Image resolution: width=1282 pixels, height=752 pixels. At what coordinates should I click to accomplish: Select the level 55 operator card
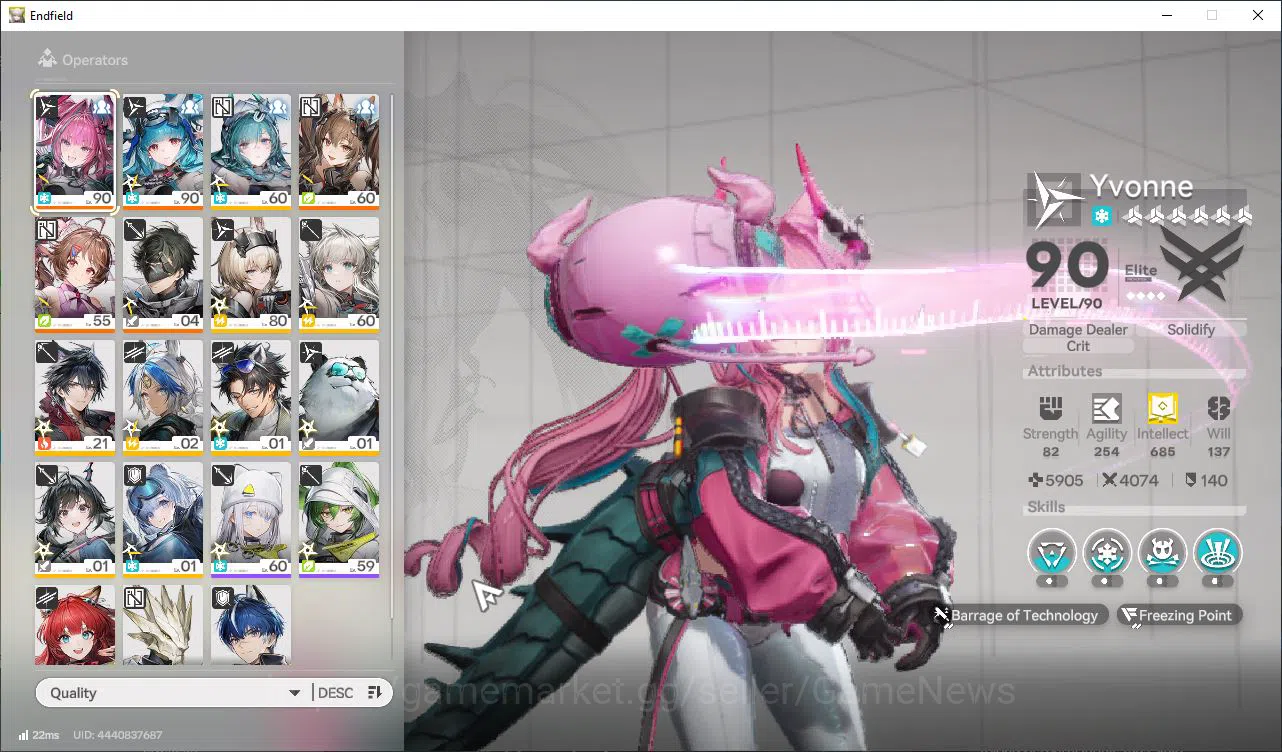(x=75, y=274)
